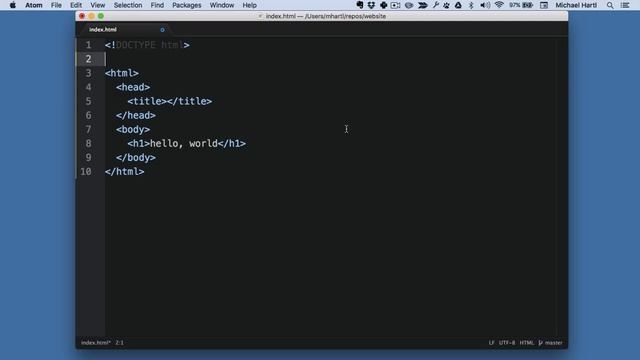The image size is (640, 360).
Task: Open the Help menu
Action: tap(249, 5)
